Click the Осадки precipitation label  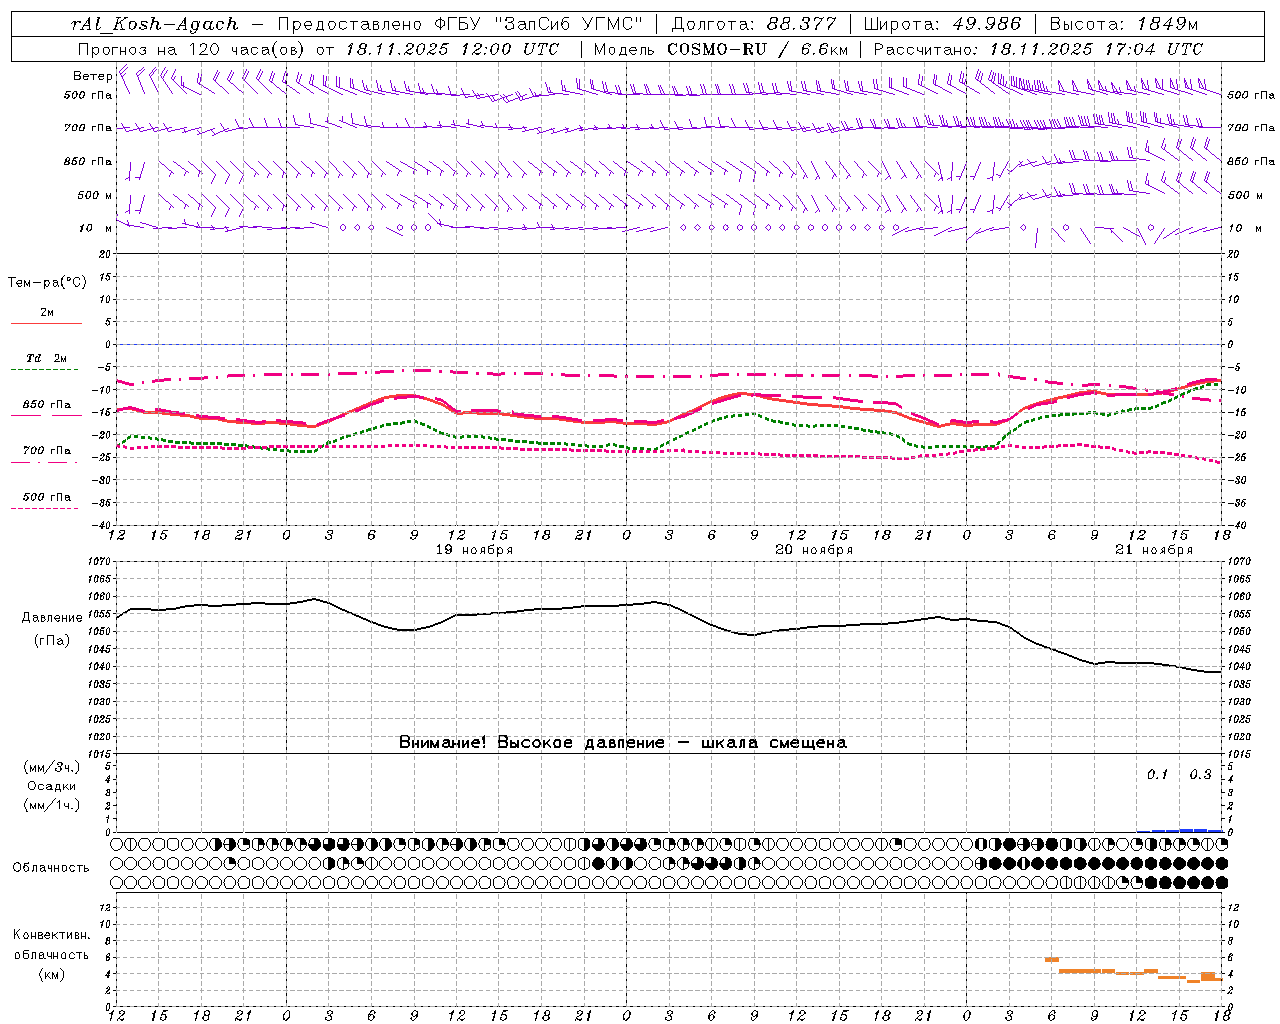click(x=52, y=786)
